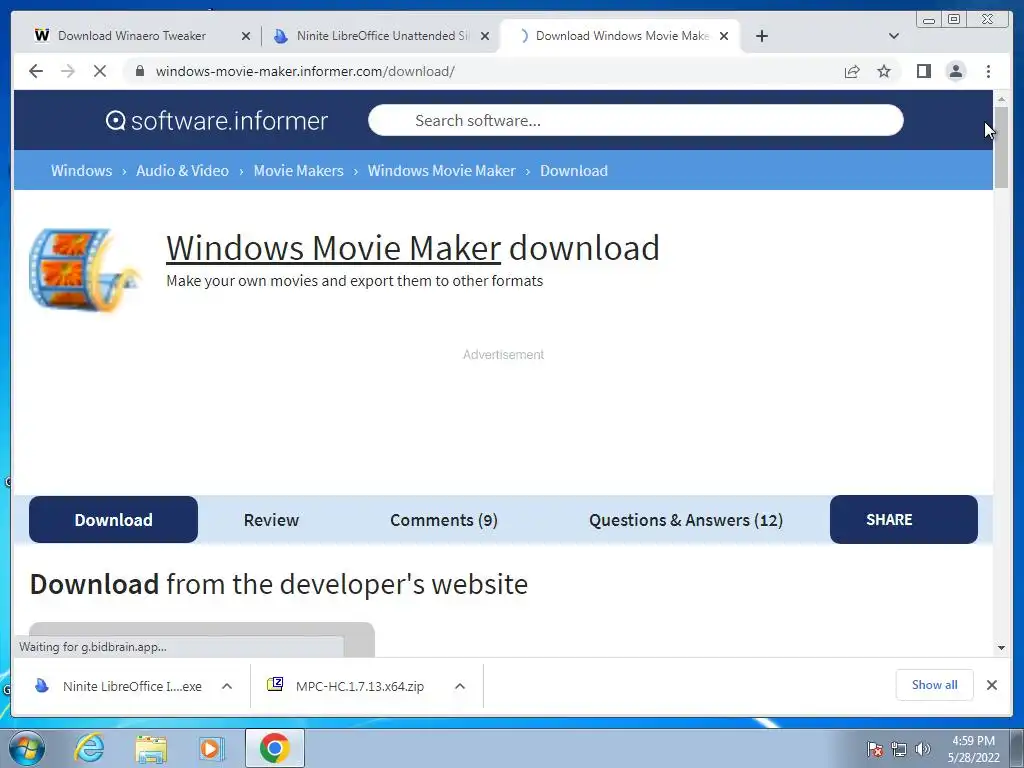
Task: Switch to Ninite LibreOffice Unattended tab
Action: (382, 36)
